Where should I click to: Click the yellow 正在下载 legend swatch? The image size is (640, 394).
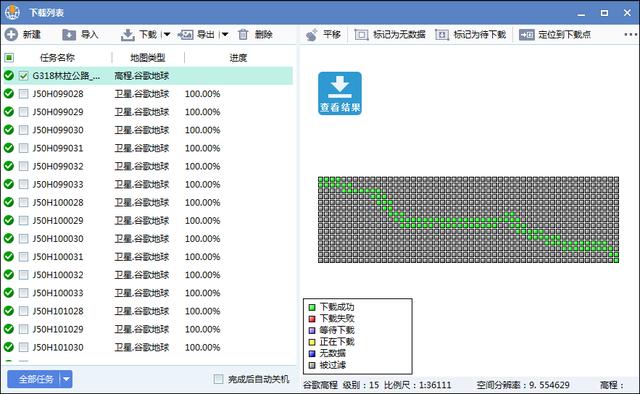click(312, 342)
